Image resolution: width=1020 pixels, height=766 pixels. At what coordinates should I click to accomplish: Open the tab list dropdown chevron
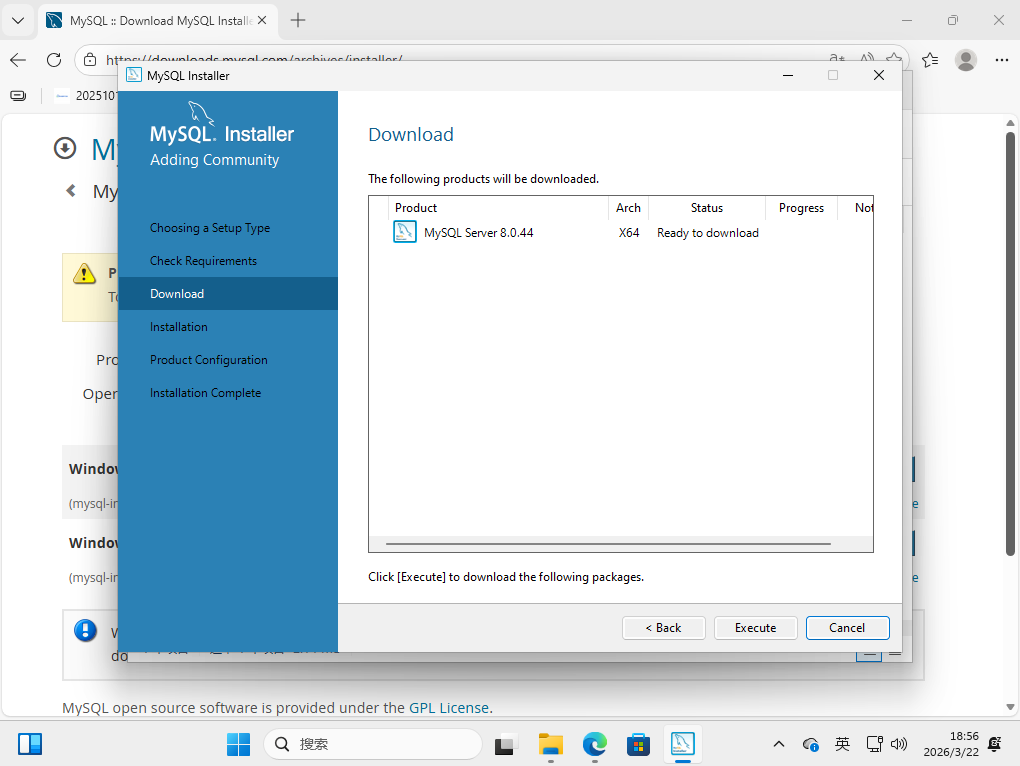click(18, 20)
